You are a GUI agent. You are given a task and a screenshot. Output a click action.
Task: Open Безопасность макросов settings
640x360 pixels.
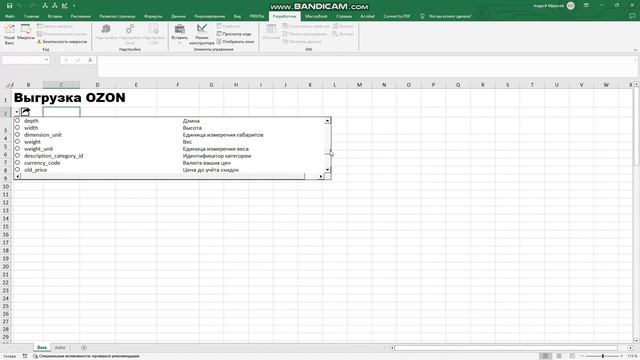tap(62, 42)
